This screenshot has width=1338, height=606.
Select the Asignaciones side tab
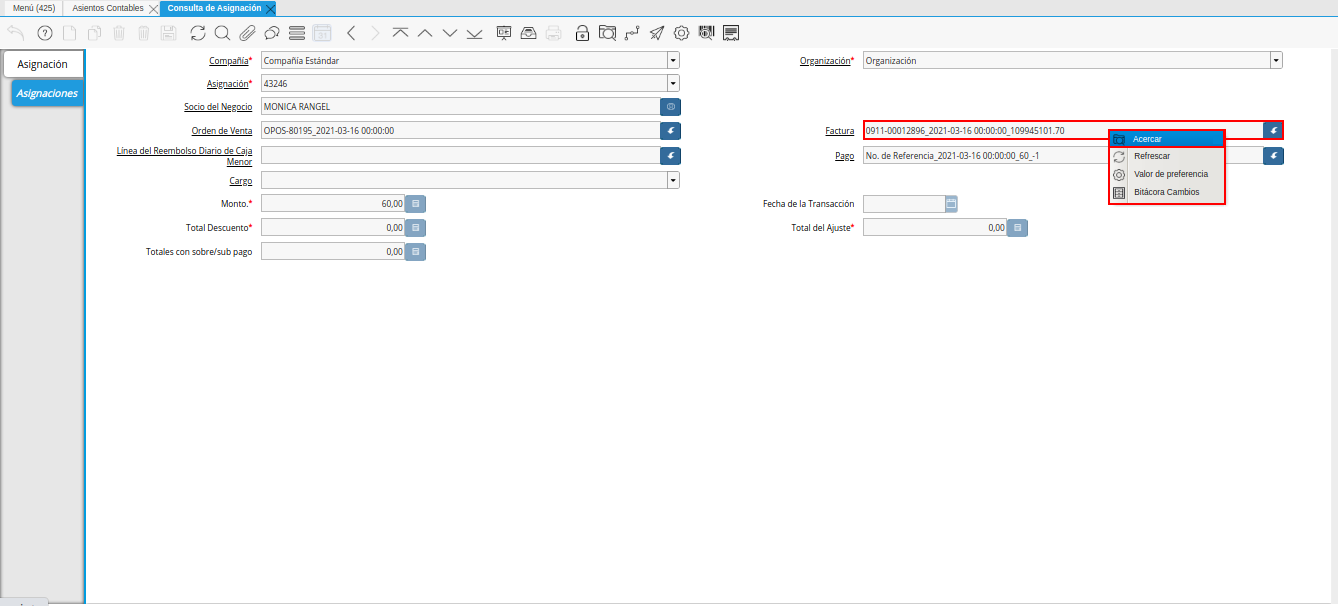[x=47, y=93]
